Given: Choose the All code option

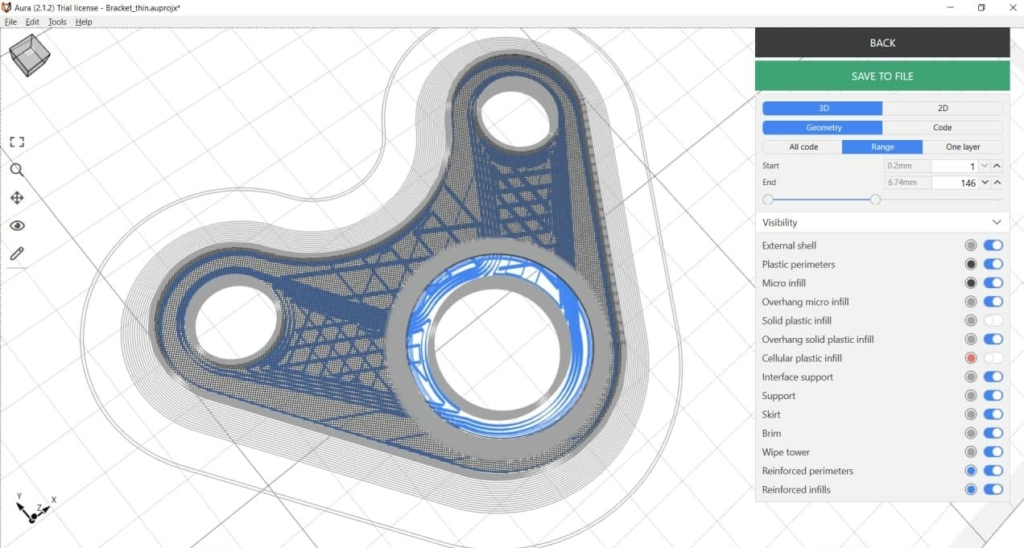Looking at the screenshot, I should (x=803, y=147).
